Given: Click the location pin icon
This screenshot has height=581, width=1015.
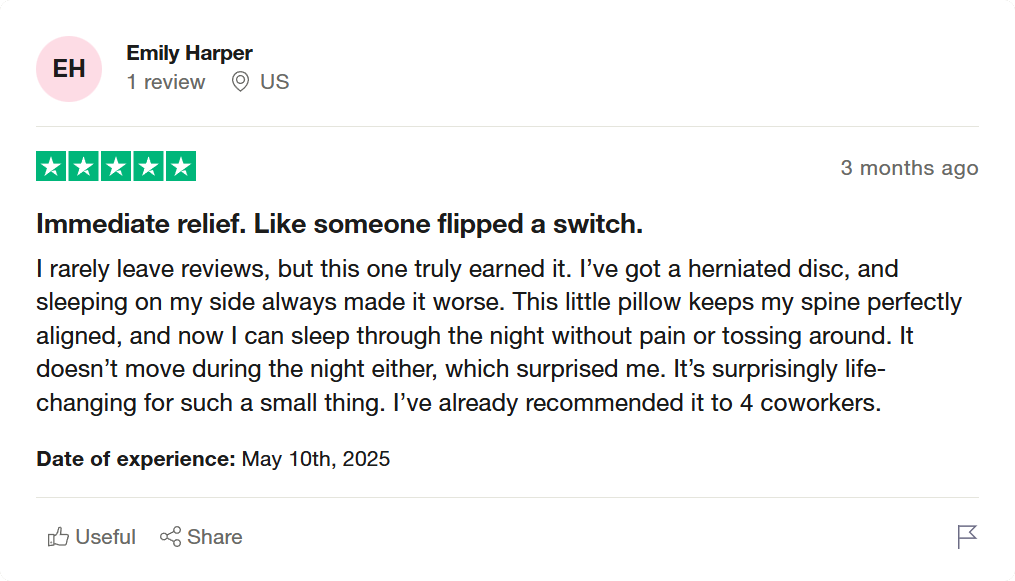Looking at the screenshot, I should point(240,82).
